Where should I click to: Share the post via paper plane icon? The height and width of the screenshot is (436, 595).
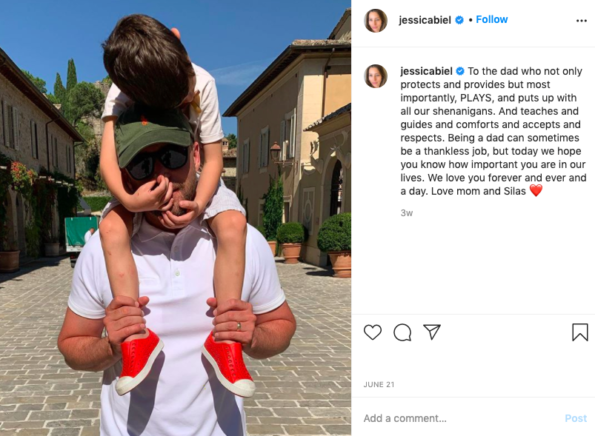click(432, 332)
